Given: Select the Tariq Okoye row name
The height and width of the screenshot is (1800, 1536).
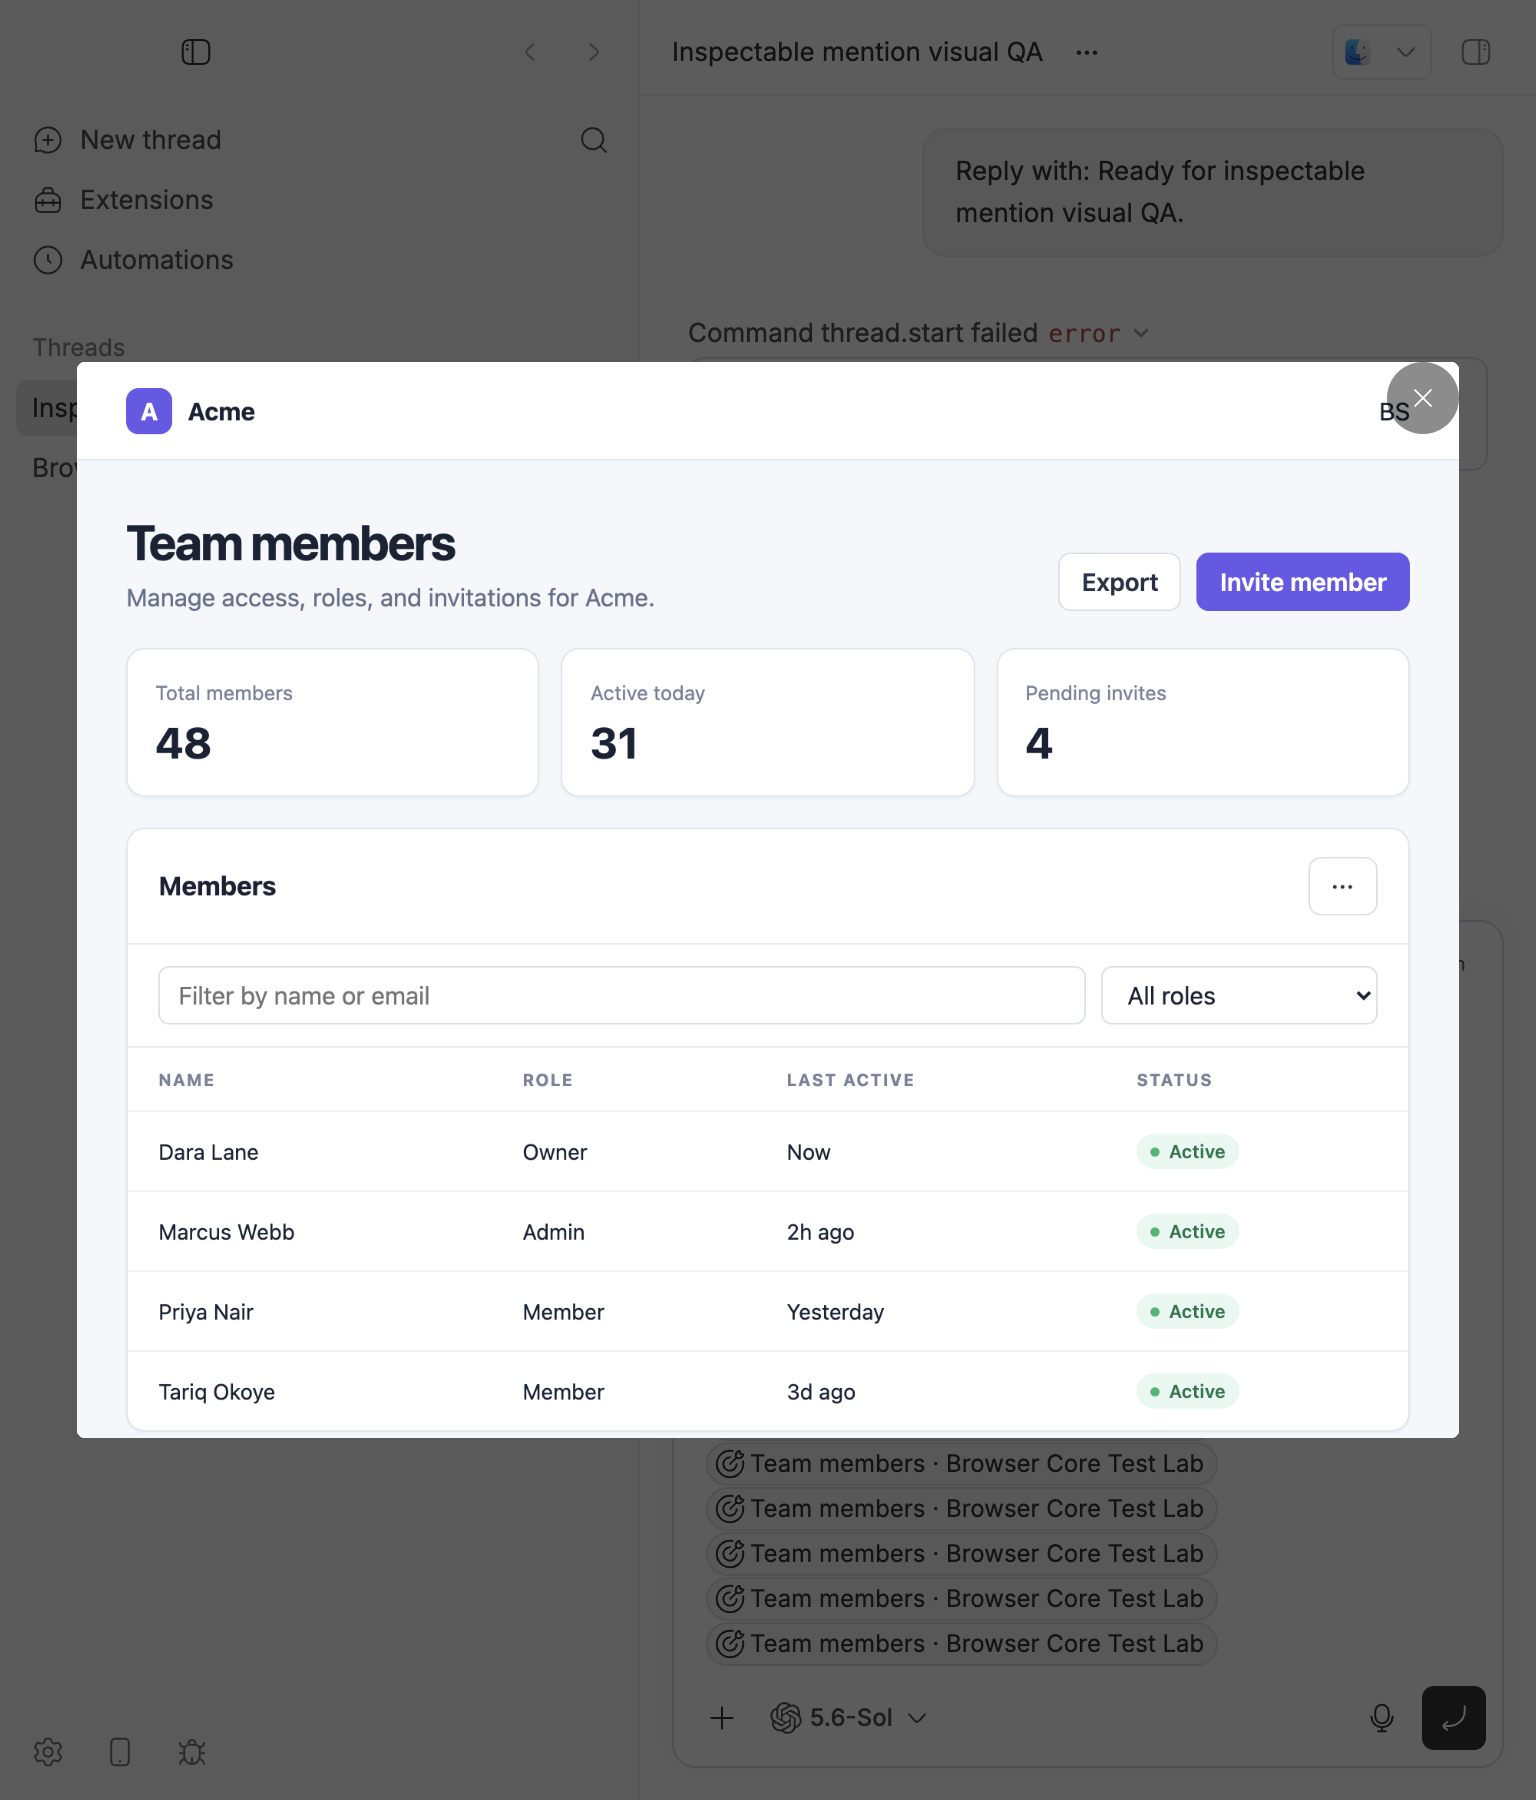Looking at the screenshot, I should (x=217, y=1392).
